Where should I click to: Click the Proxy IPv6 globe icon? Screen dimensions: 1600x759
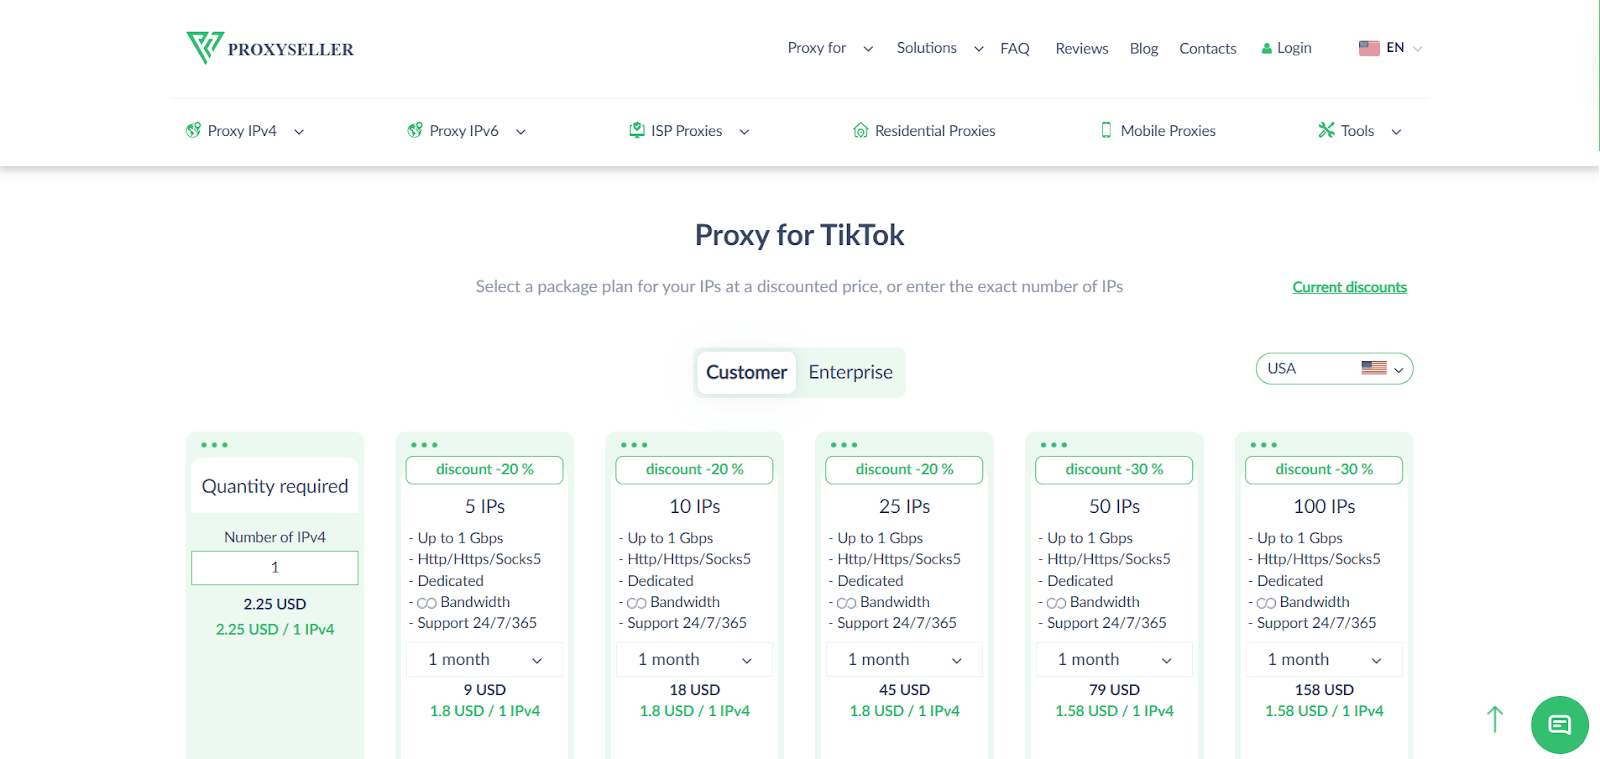(415, 130)
